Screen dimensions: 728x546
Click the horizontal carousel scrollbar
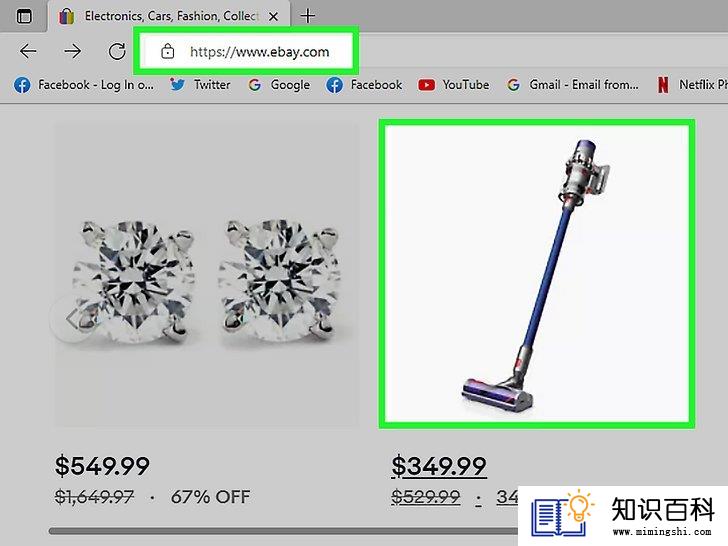283,531
